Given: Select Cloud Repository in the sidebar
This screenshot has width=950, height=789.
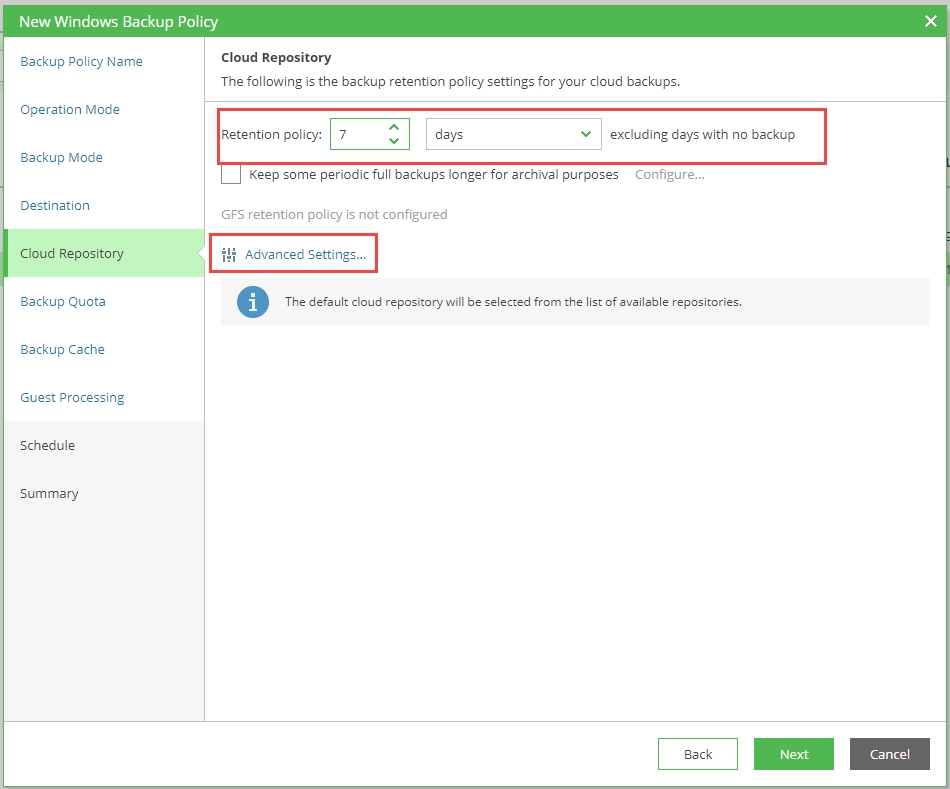Looking at the screenshot, I should [72, 254].
